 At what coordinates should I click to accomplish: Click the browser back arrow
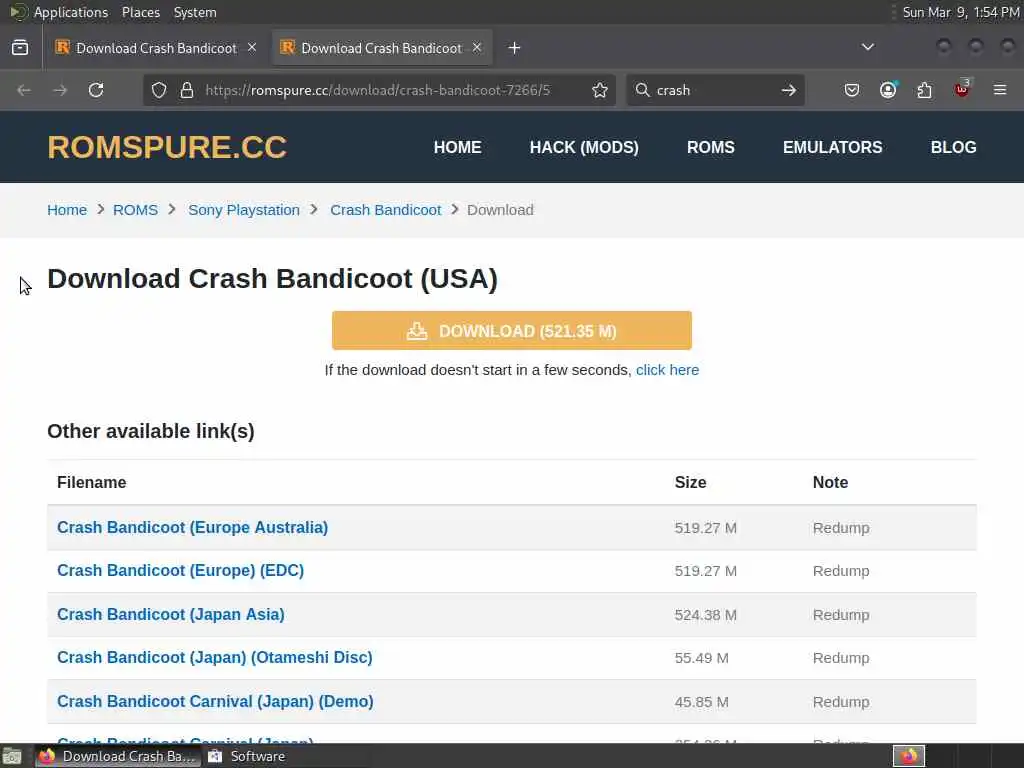click(24, 90)
